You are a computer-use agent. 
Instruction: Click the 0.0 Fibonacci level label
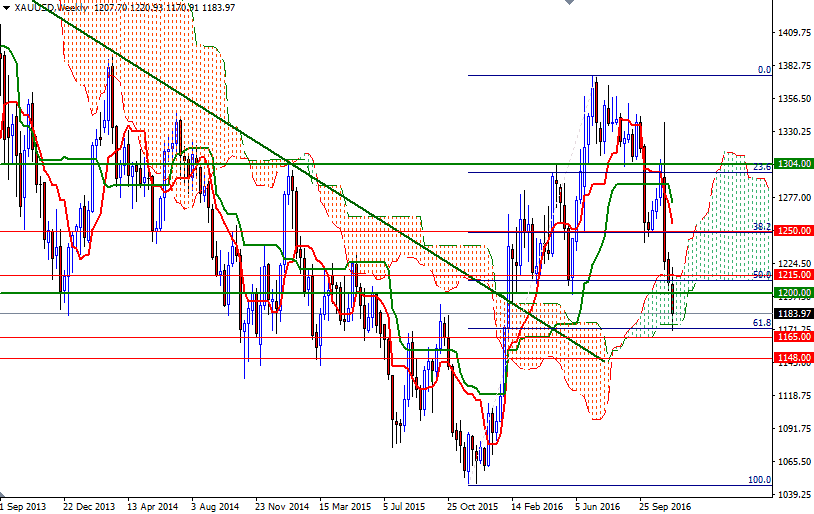[763, 70]
